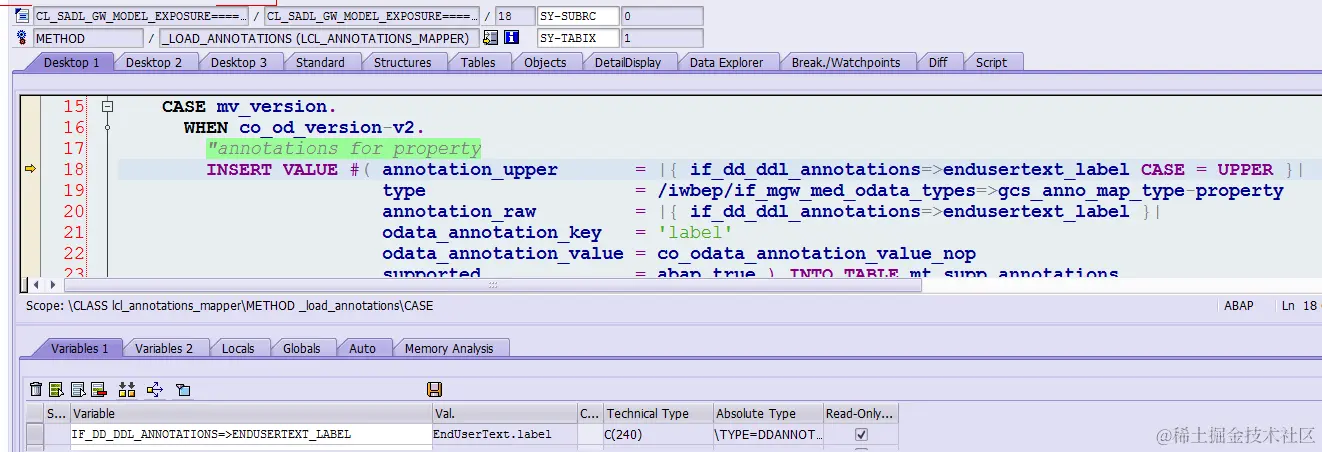Viewport: 1322px width, 452px height.
Task: Click the navigate-to-source icon after _LOAD_ANNOTATIONS
Action: click(490, 38)
